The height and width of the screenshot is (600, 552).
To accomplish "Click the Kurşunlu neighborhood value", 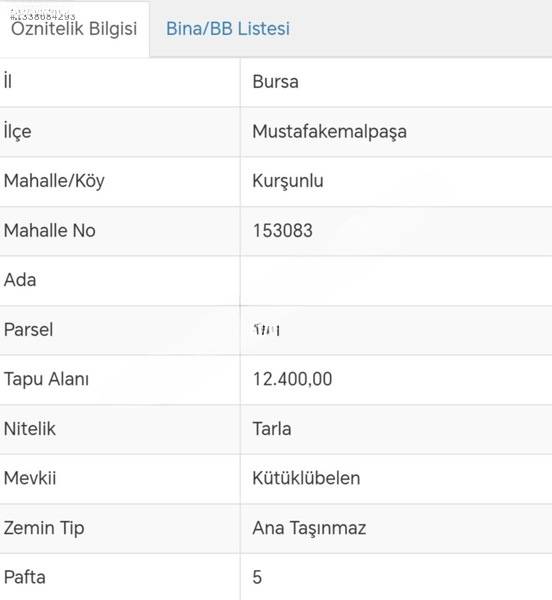I will (x=288, y=181).
